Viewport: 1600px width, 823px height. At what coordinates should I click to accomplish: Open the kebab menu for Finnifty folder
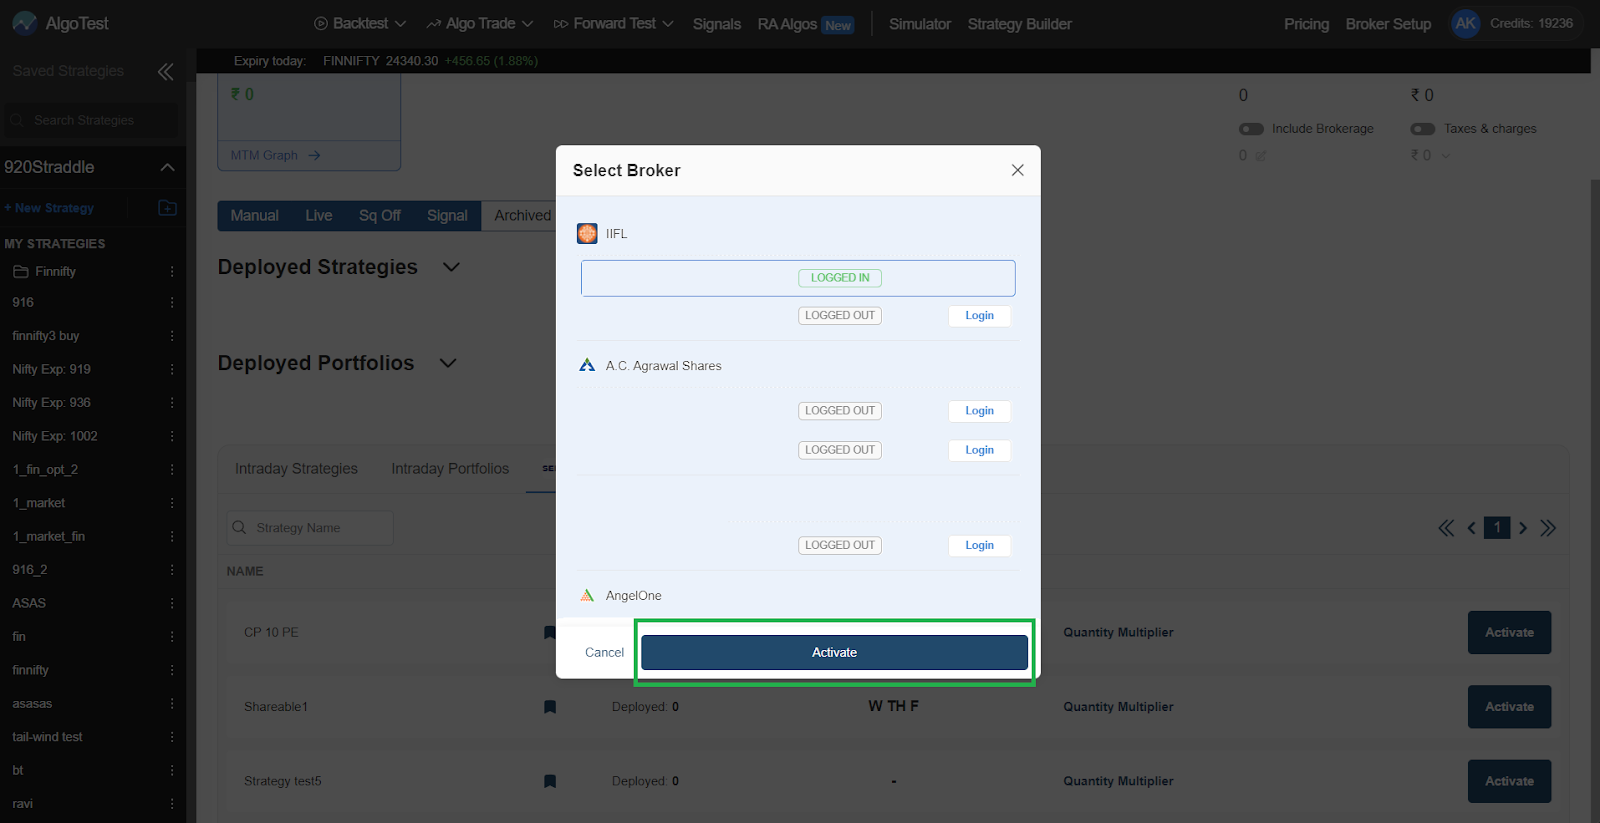[x=172, y=272]
